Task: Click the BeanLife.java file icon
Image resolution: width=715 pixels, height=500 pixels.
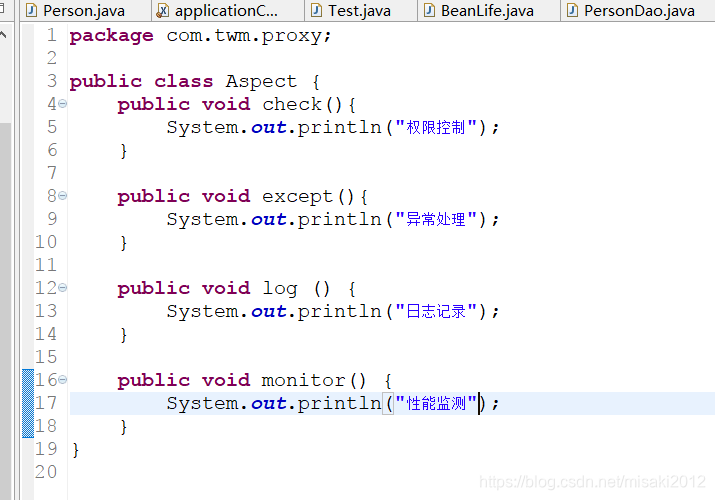Action: pyautogui.click(x=429, y=10)
